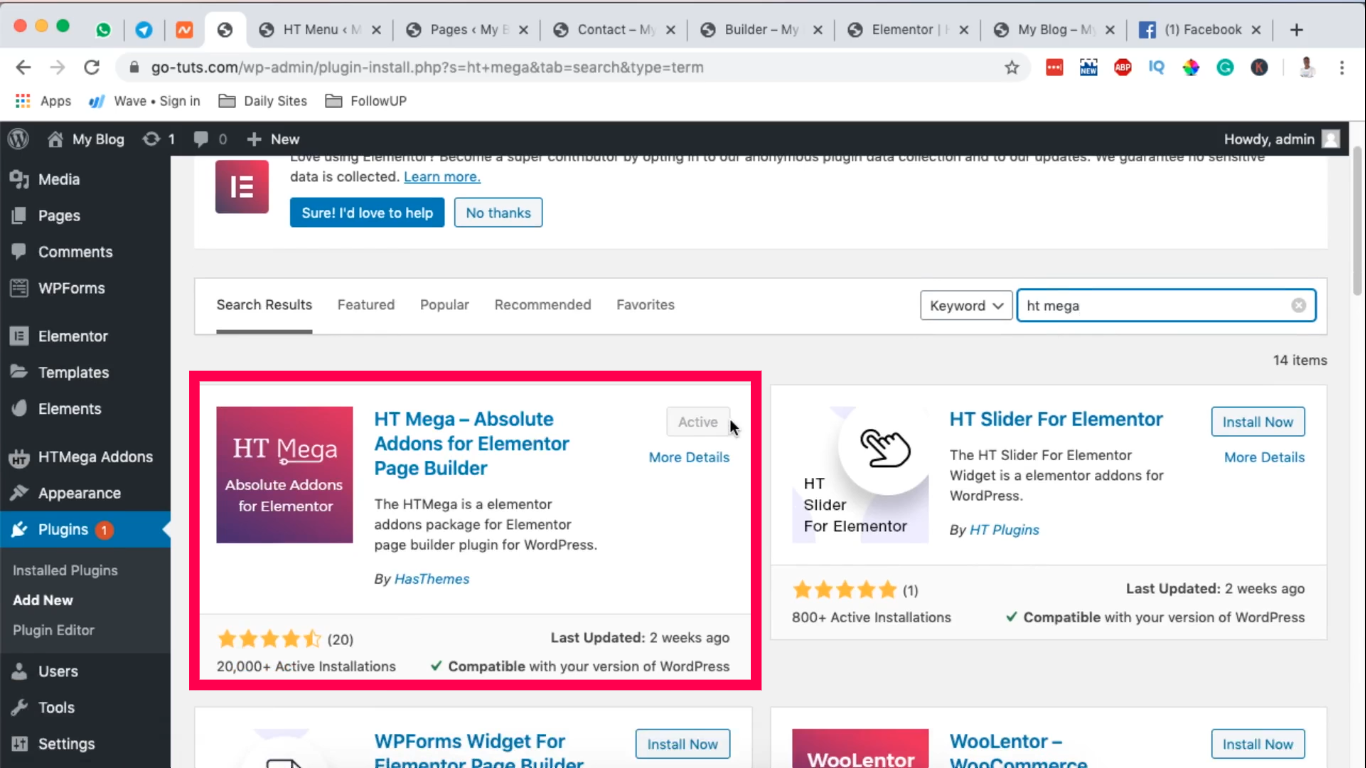
Task: Close the Builder browser tab
Action: [817, 30]
